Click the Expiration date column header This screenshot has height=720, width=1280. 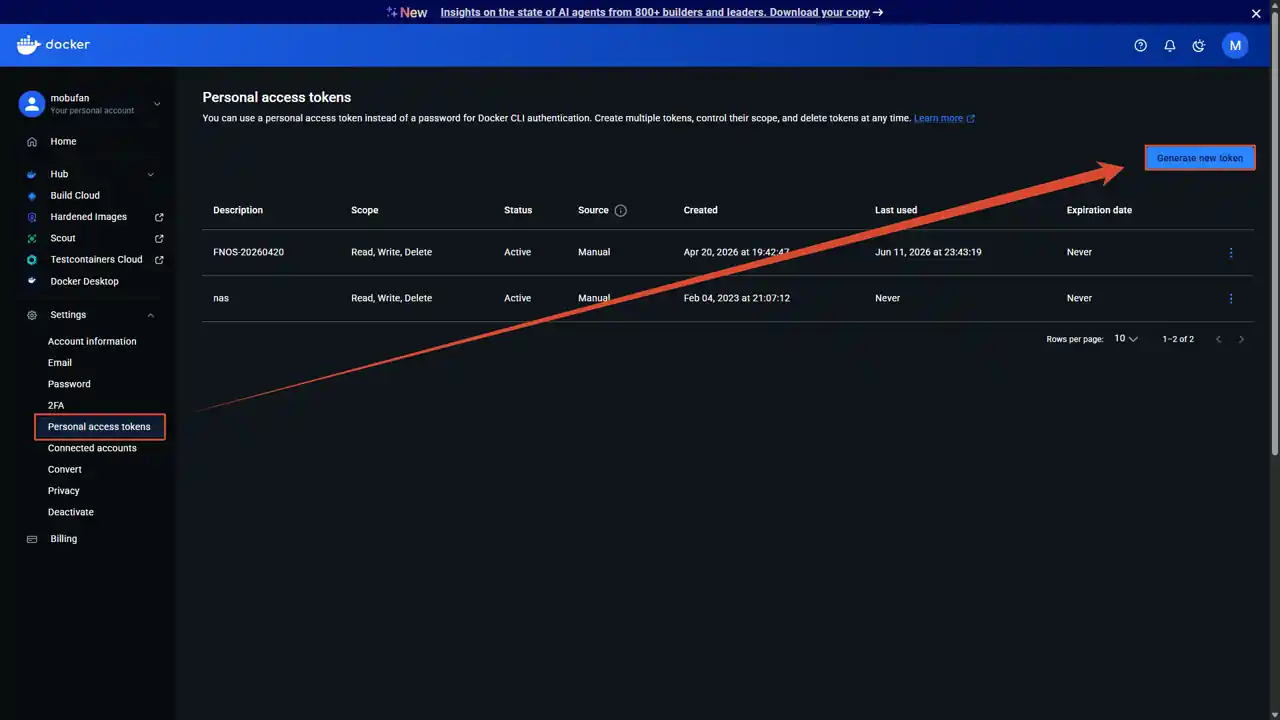pyautogui.click(x=1099, y=210)
